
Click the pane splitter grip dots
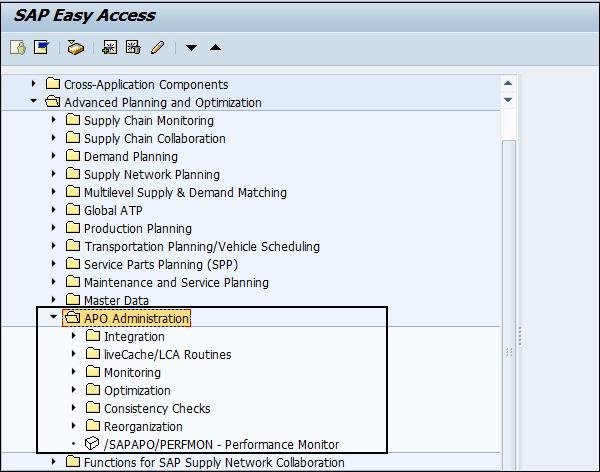[520, 336]
